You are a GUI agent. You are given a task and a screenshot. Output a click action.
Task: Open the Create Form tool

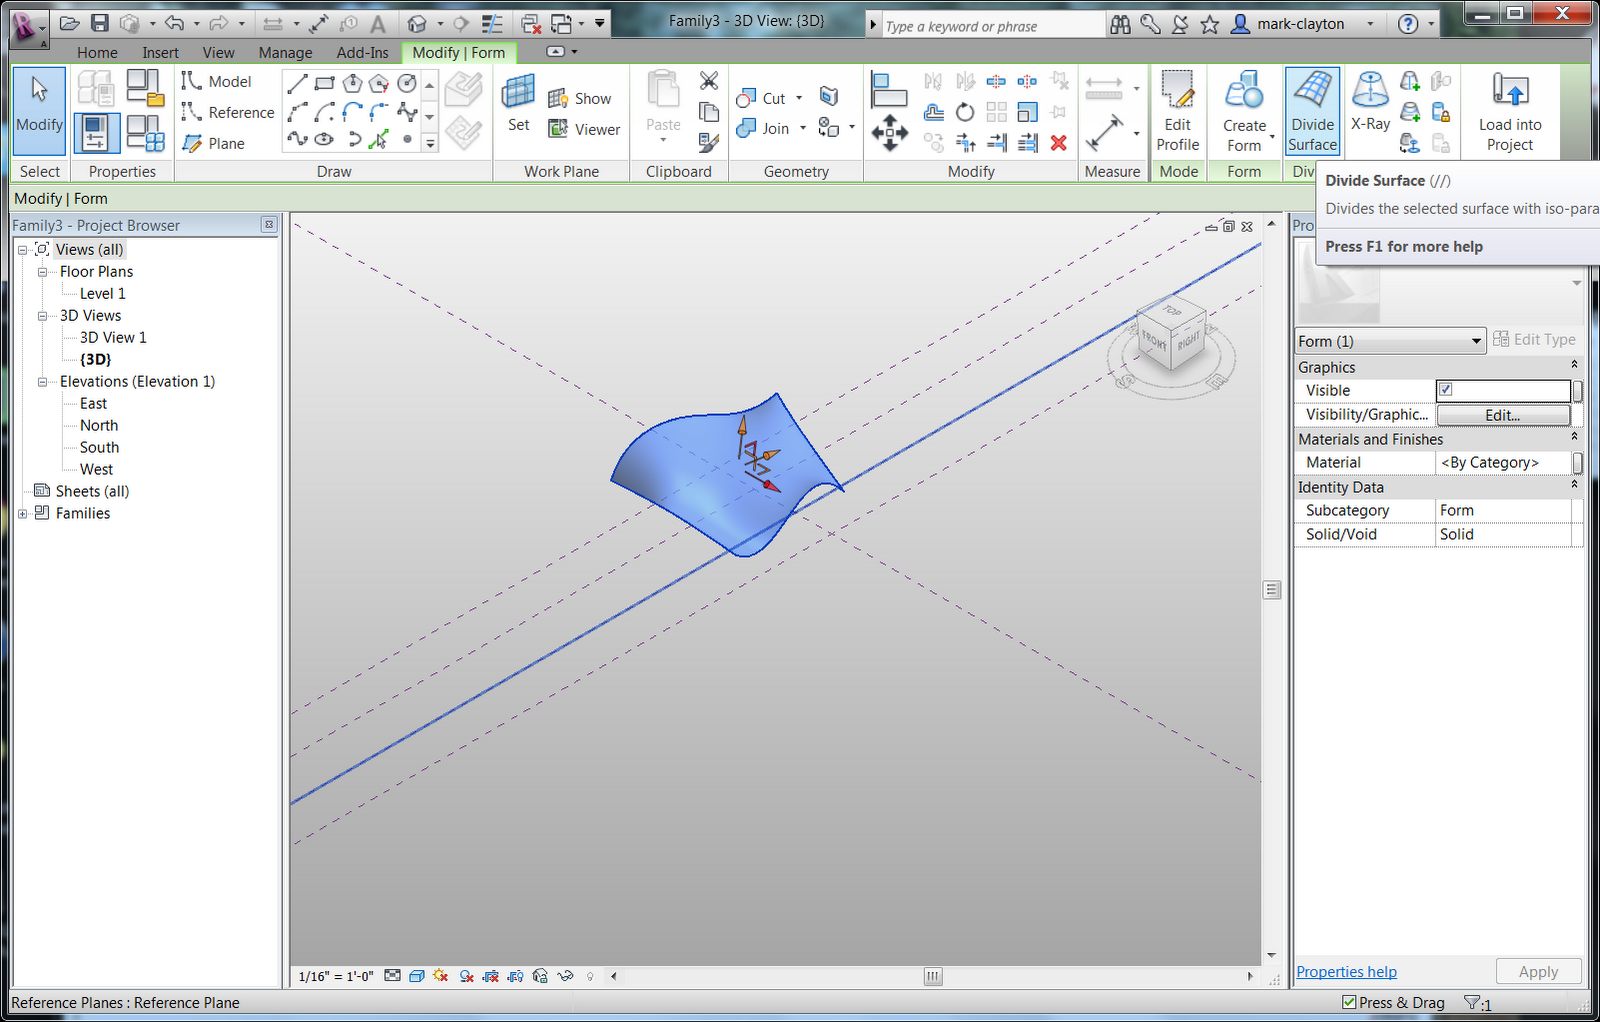click(x=1244, y=110)
